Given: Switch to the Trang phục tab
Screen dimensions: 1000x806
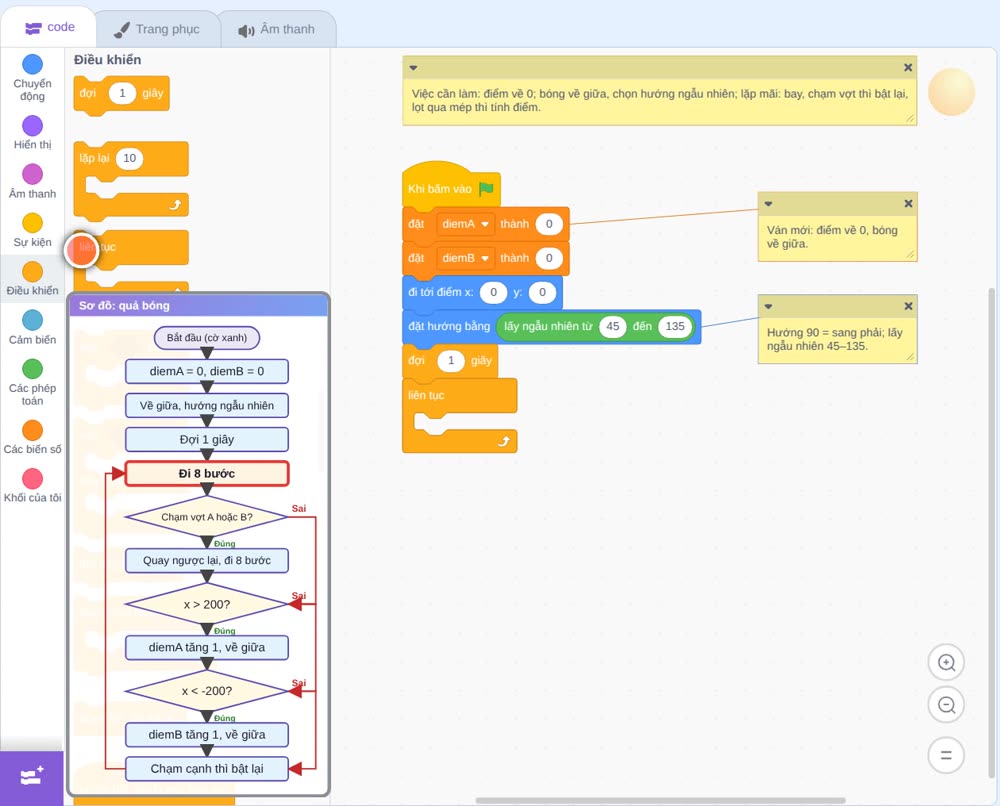Looking at the screenshot, I should pos(157,29).
